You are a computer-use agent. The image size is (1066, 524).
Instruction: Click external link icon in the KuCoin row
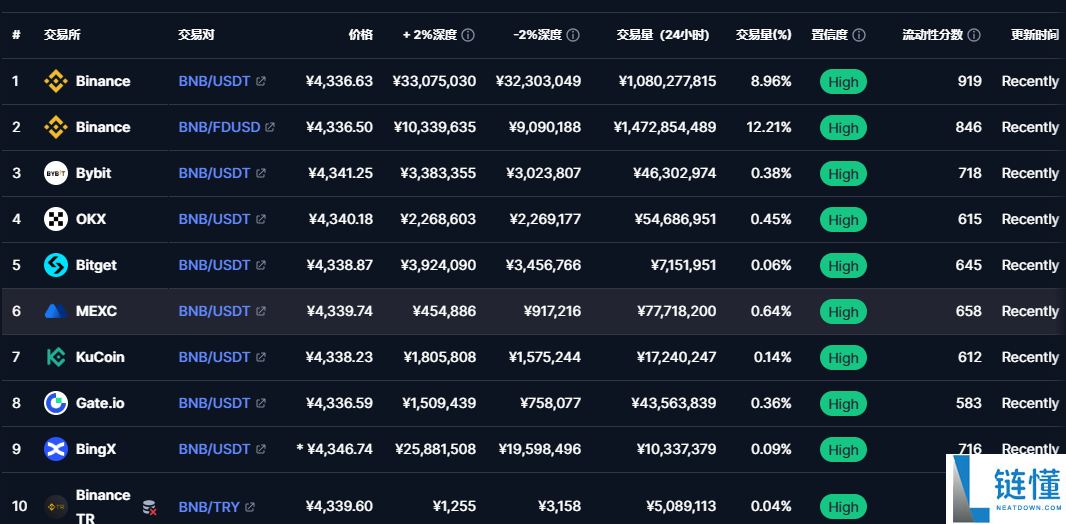point(260,357)
